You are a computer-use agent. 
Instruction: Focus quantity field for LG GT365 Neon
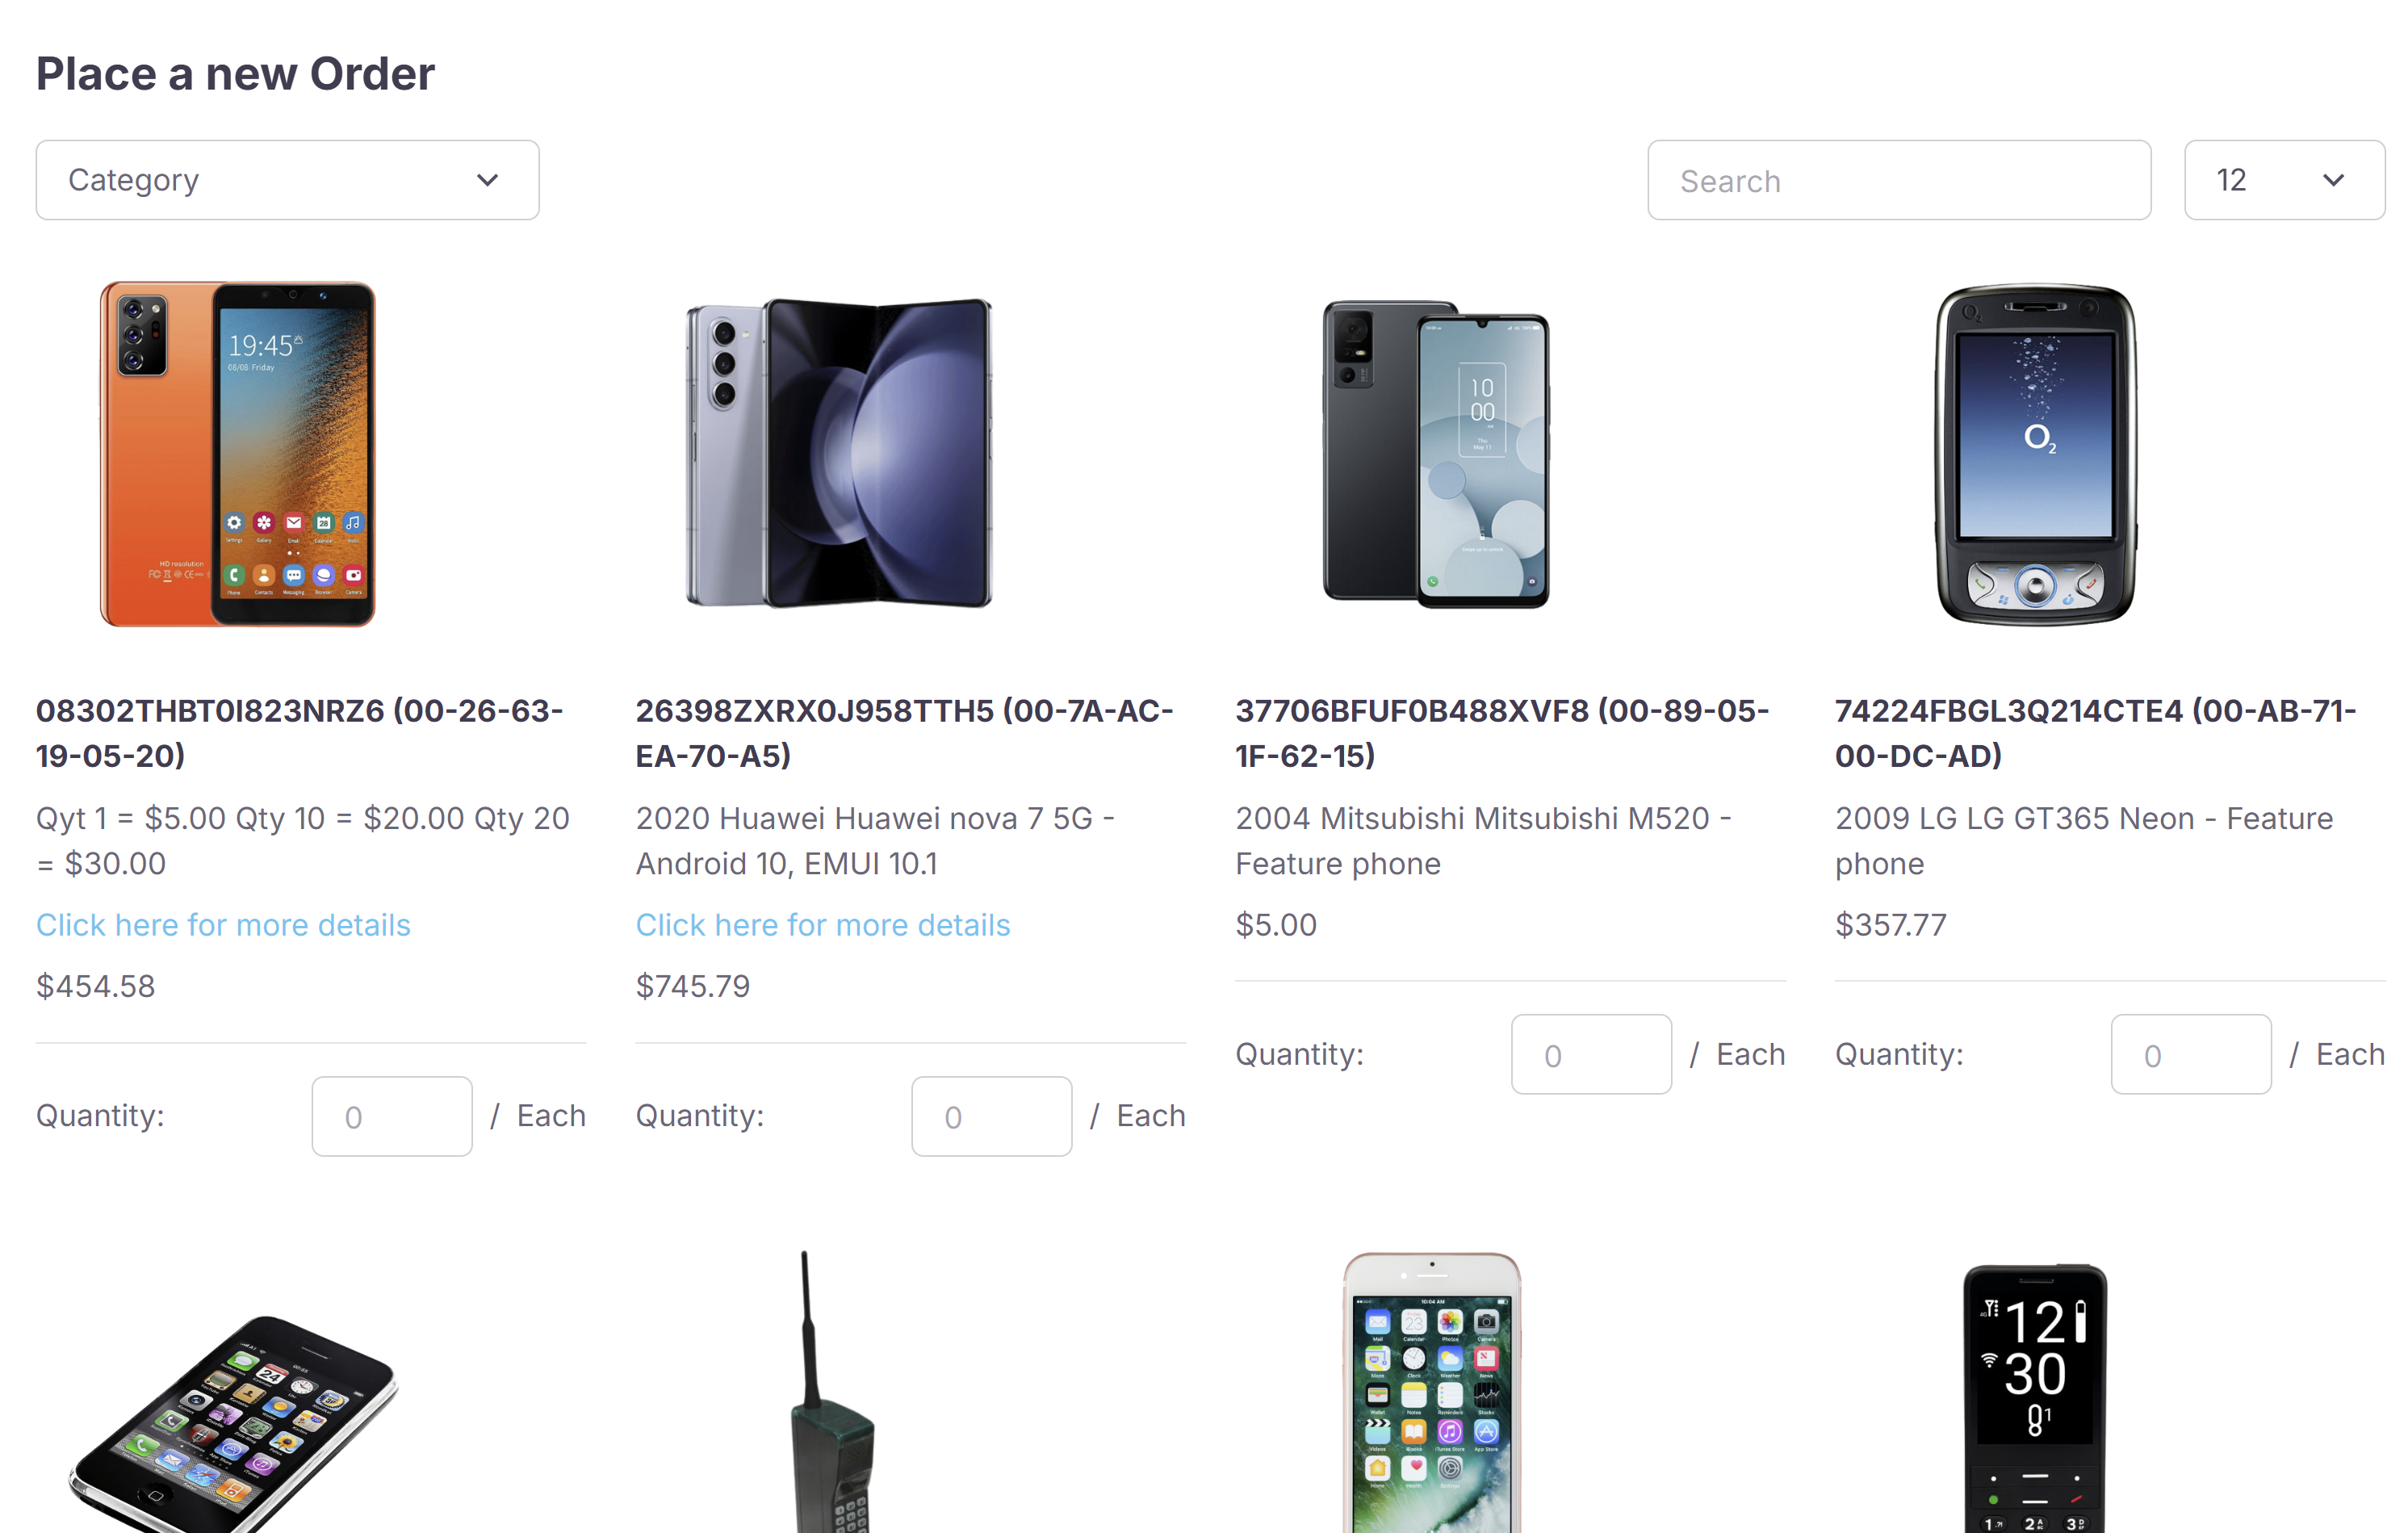tap(2190, 1055)
